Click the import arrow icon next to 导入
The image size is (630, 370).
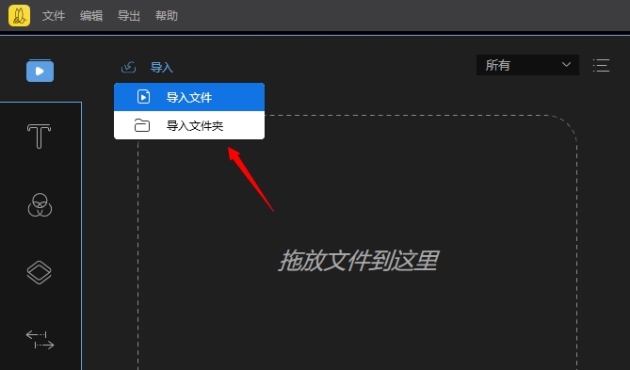click(128, 67)
